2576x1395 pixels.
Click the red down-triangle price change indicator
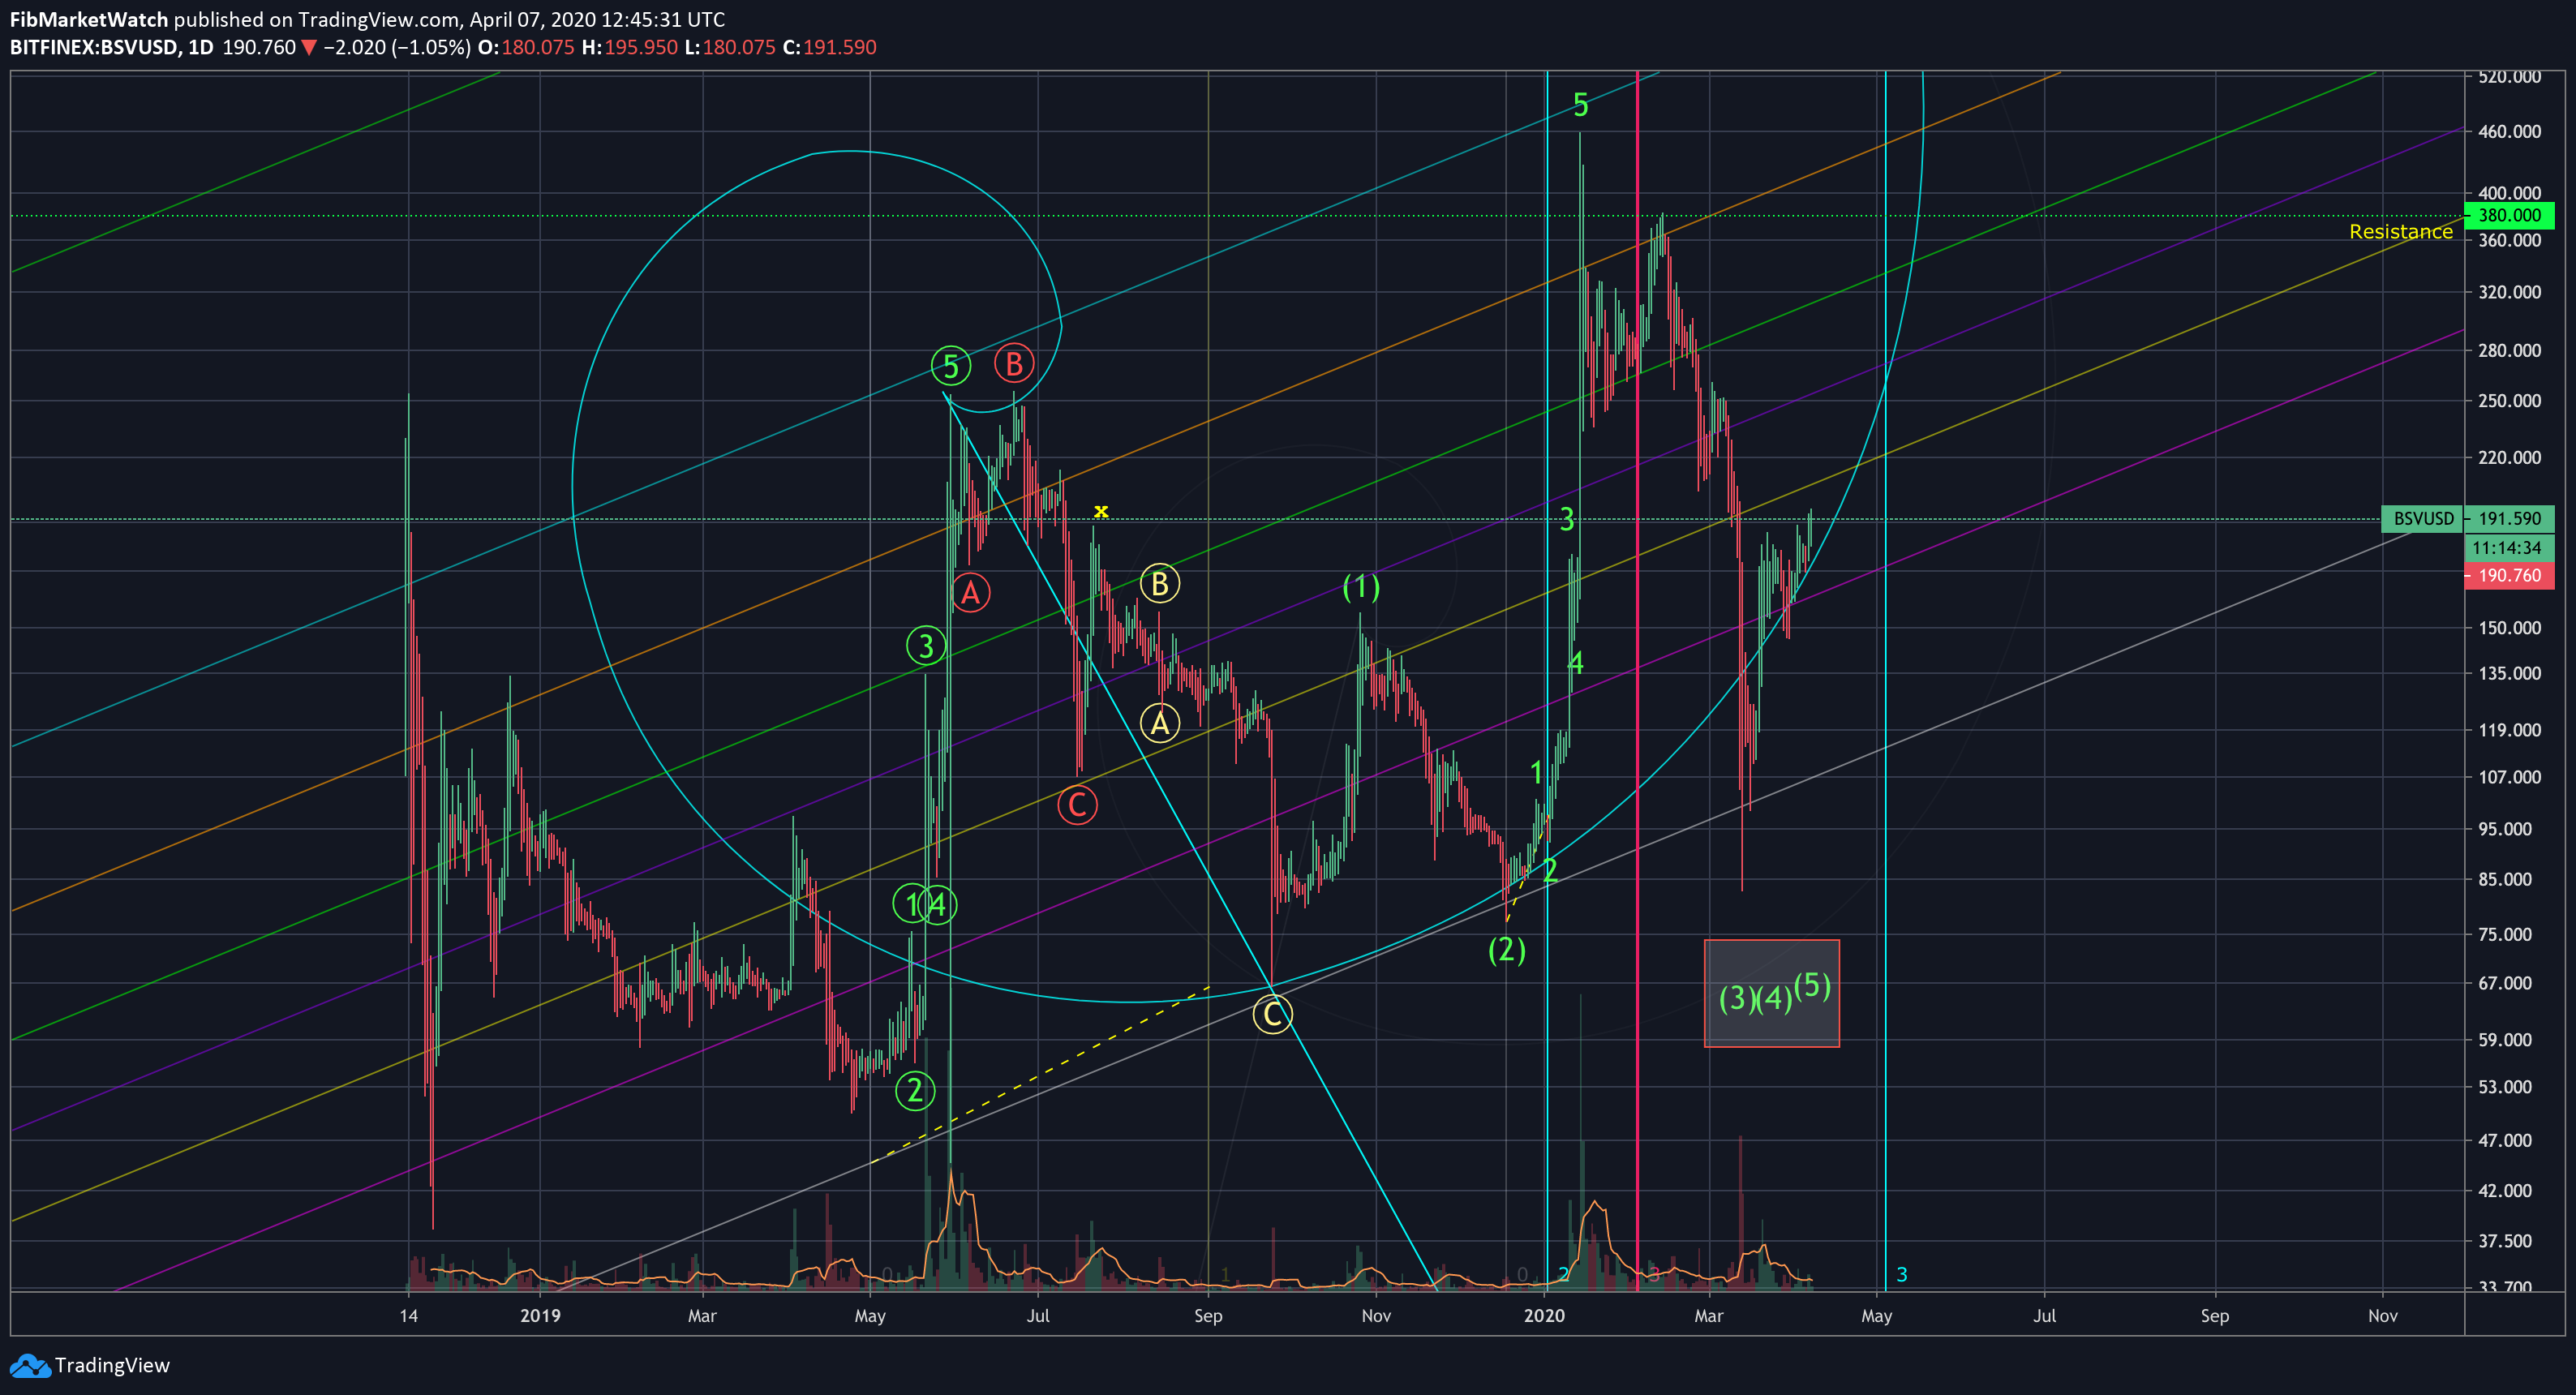coord(309,47)
